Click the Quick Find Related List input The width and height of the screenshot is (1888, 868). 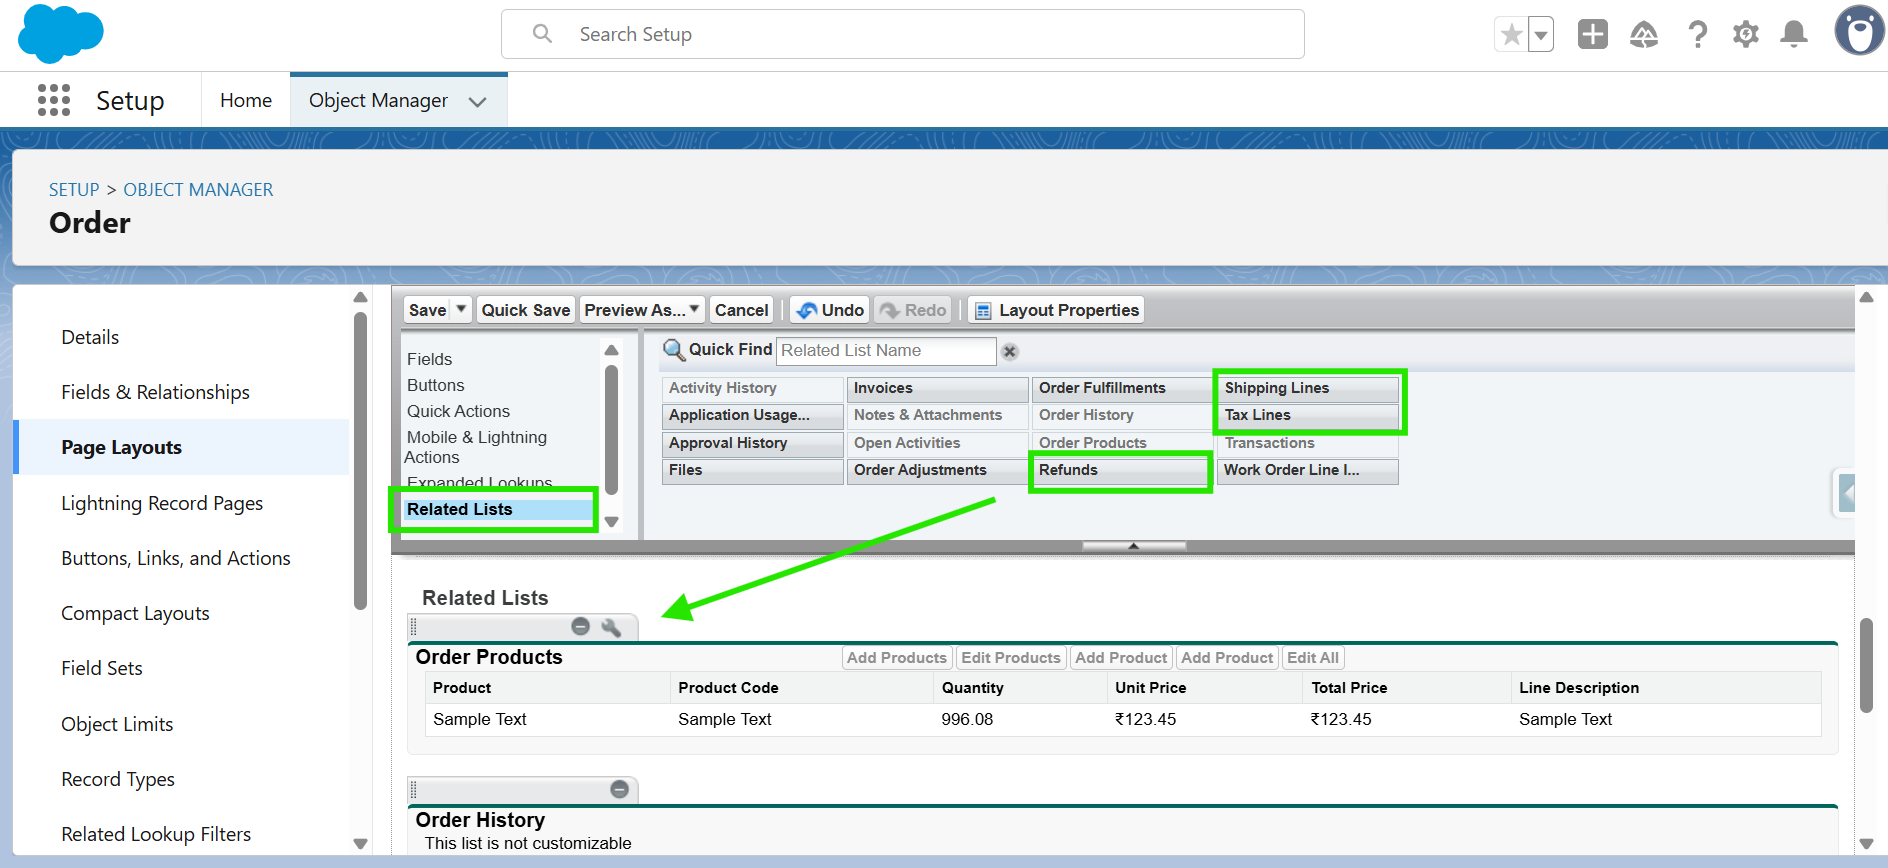point(885,351)
